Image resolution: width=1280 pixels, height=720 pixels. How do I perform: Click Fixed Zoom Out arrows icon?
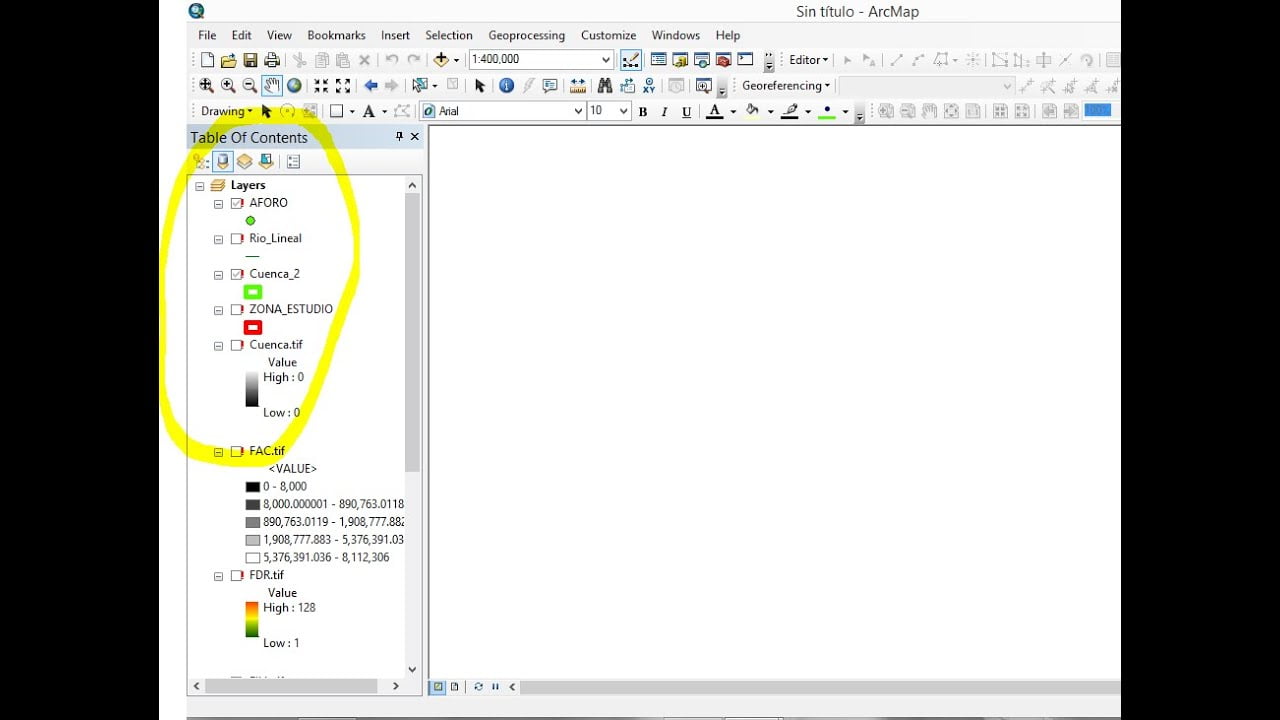343,86
